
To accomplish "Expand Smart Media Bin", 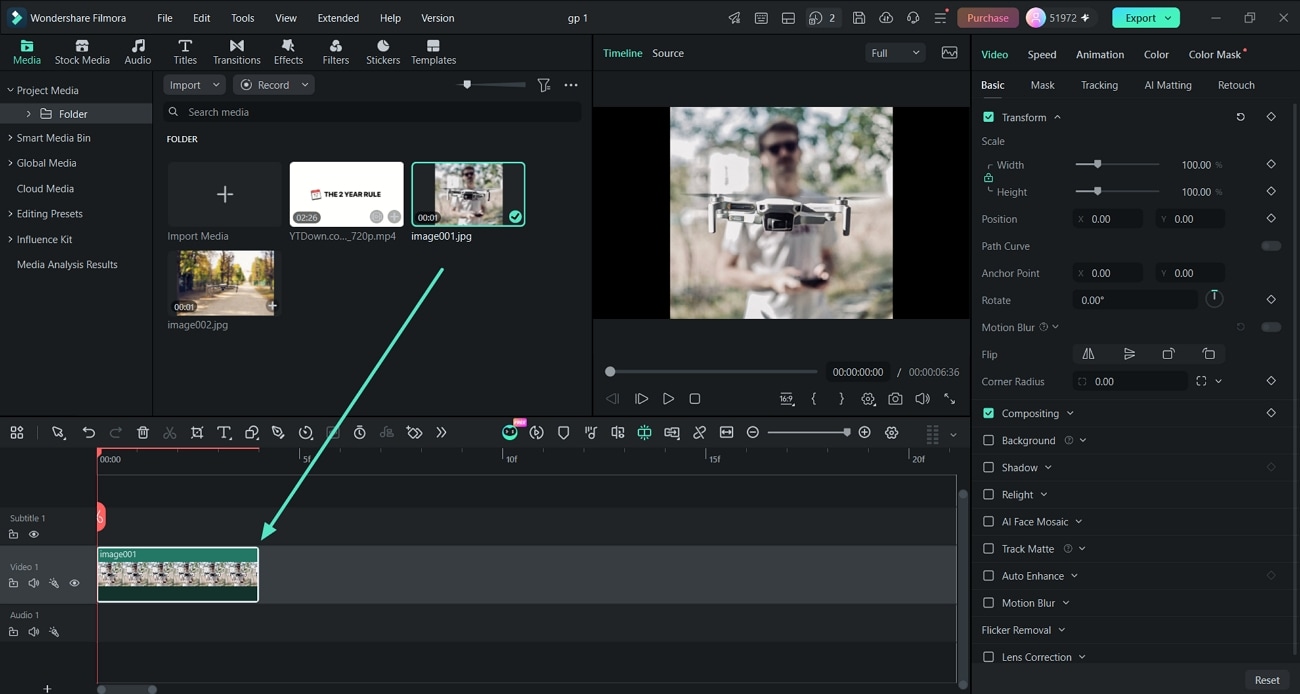I will click(10, 138).
